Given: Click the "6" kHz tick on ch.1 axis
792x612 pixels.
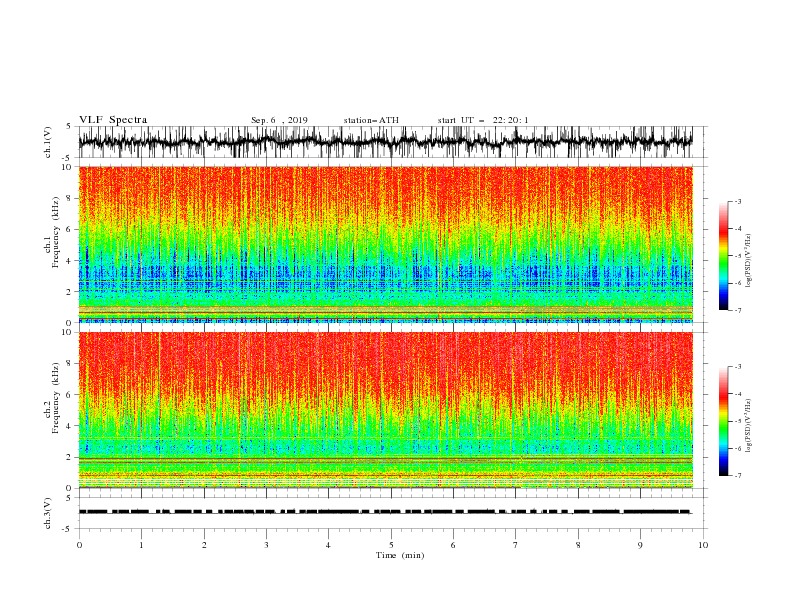Looking at the screenshot, I should 69,230.
